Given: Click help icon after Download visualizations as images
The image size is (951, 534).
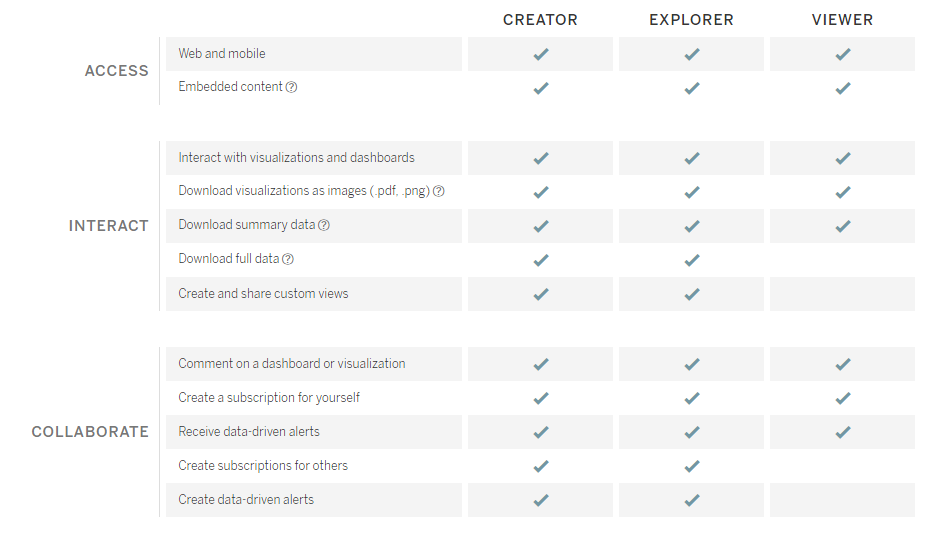Looking at the screenshot, I should coord(439,191).
